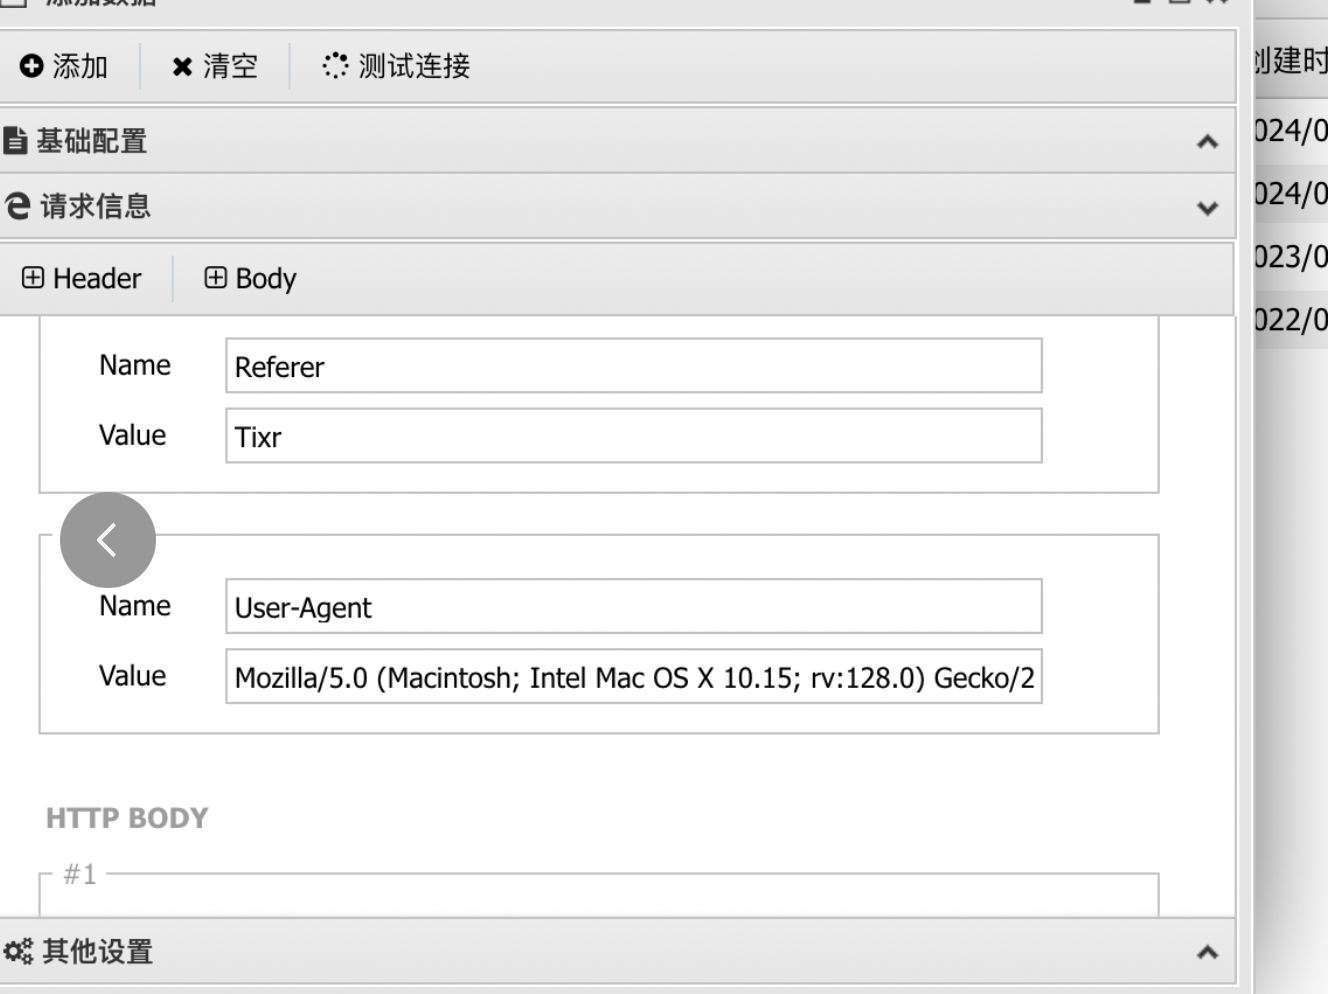Click the Value field containing Tixr
Image resolution: width=1328 pixels, height=994 pixels.
tap(634, 436)
